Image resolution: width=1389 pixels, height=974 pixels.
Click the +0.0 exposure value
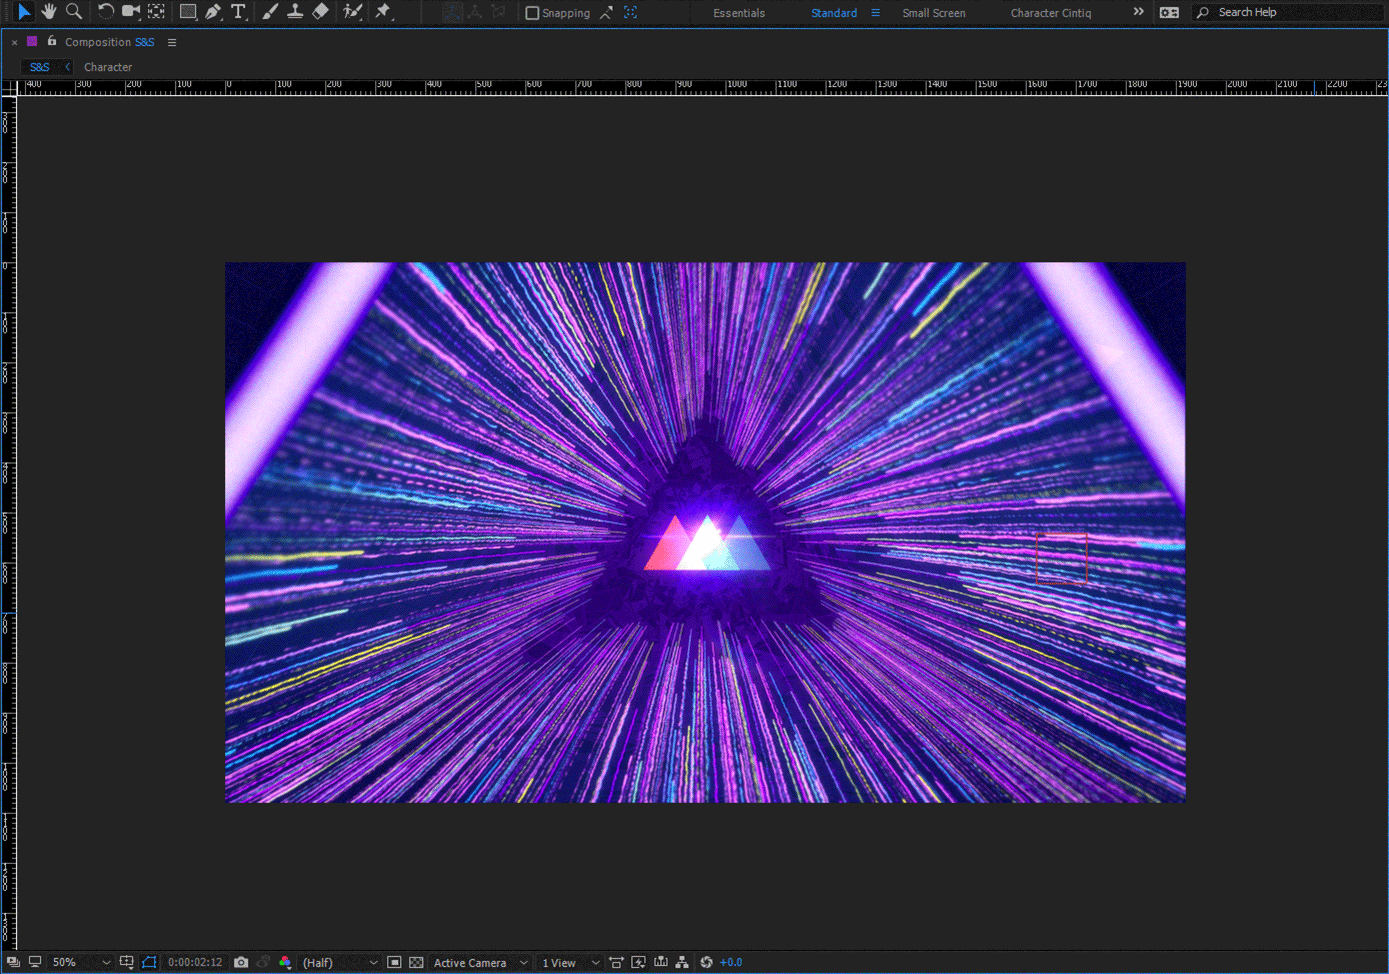click(731, 962)
